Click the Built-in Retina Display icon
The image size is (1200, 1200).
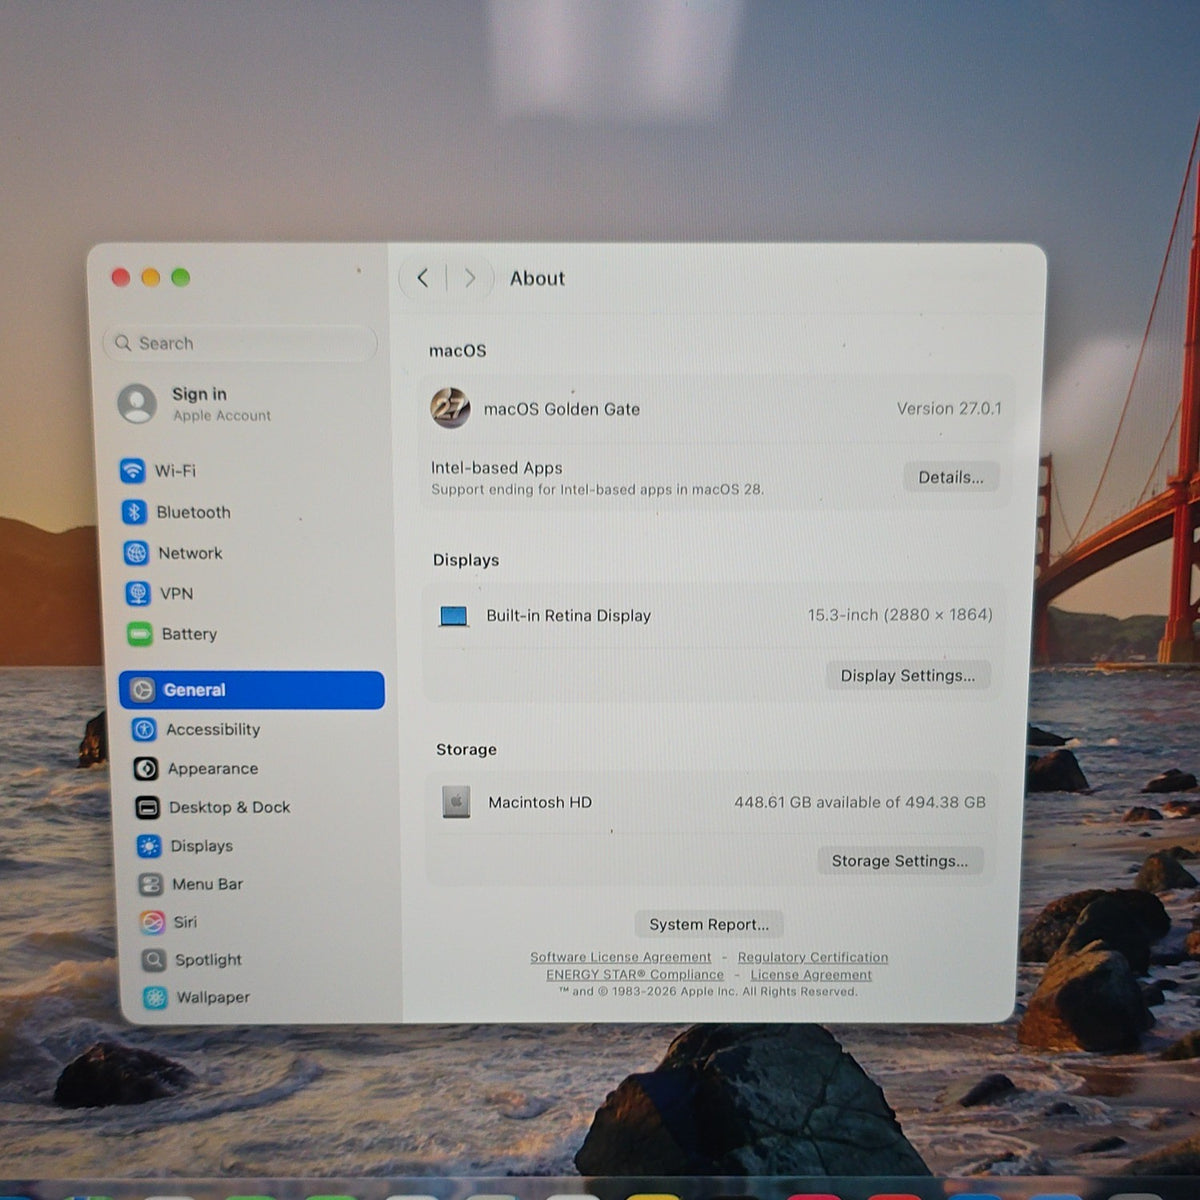(x=454, y=616)
